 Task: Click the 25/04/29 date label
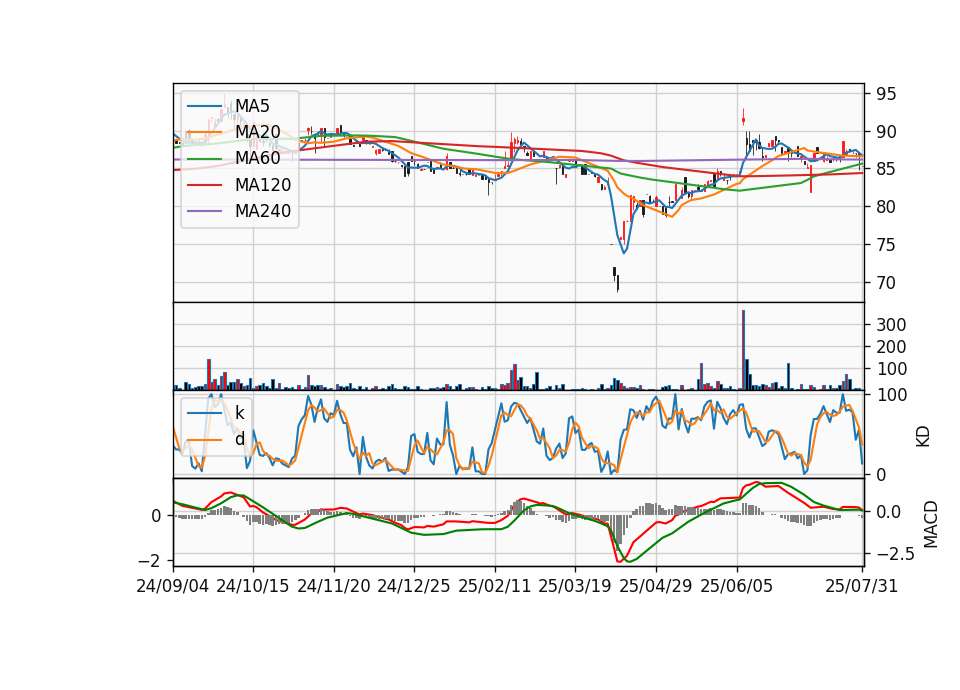pos(656,586)
